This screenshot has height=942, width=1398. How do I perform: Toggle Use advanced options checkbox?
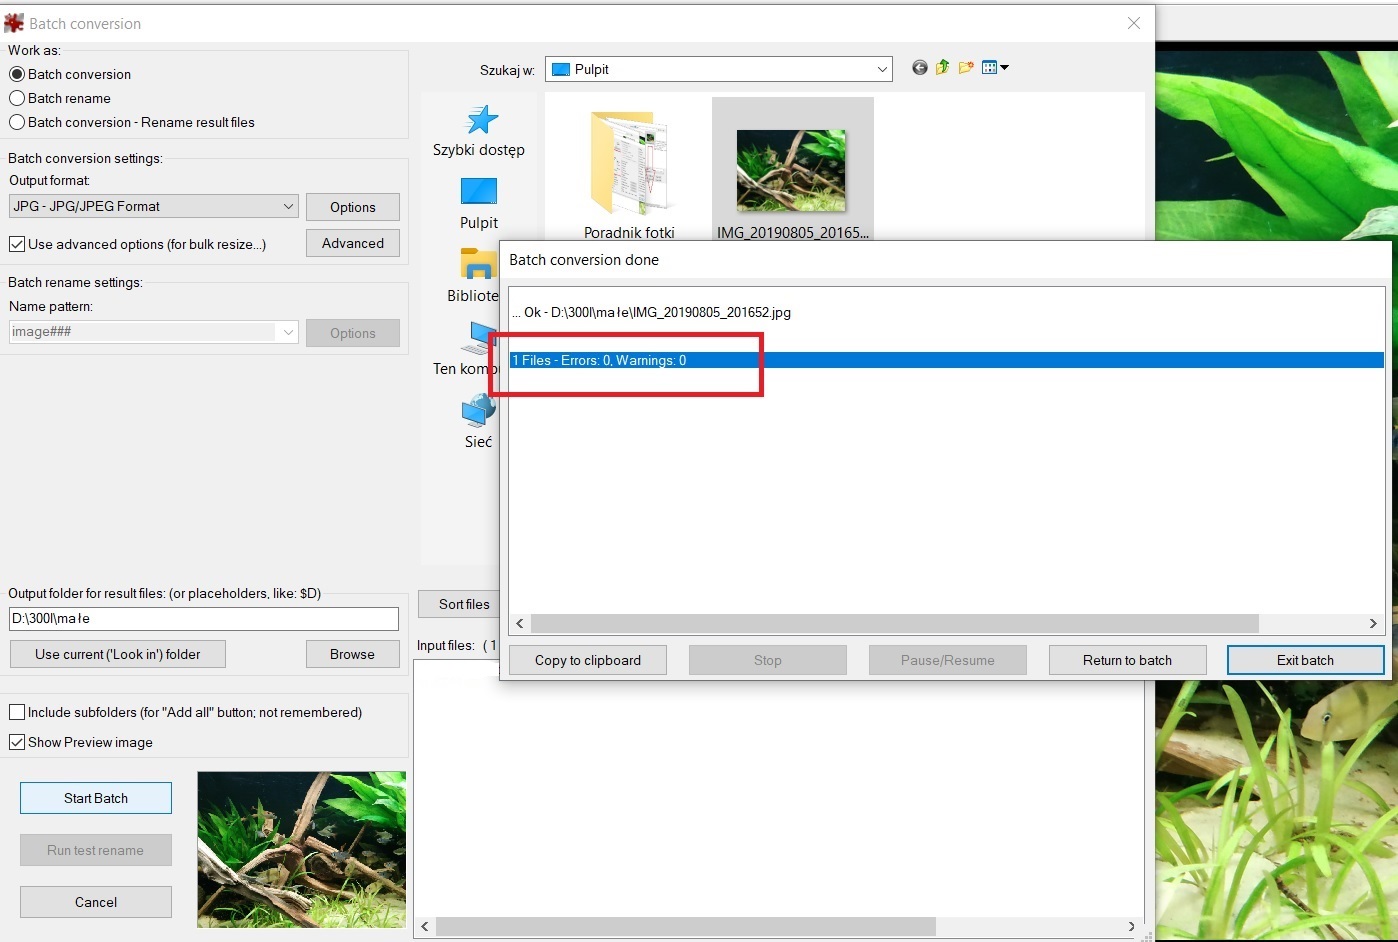17,244
